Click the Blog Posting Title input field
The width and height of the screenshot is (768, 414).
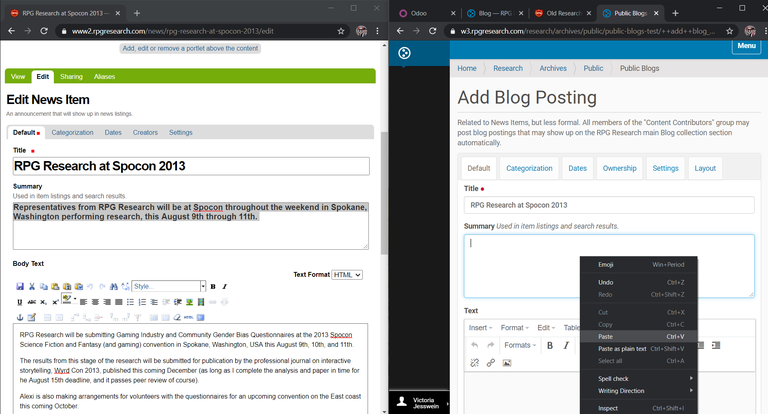(x=609, y=205)
